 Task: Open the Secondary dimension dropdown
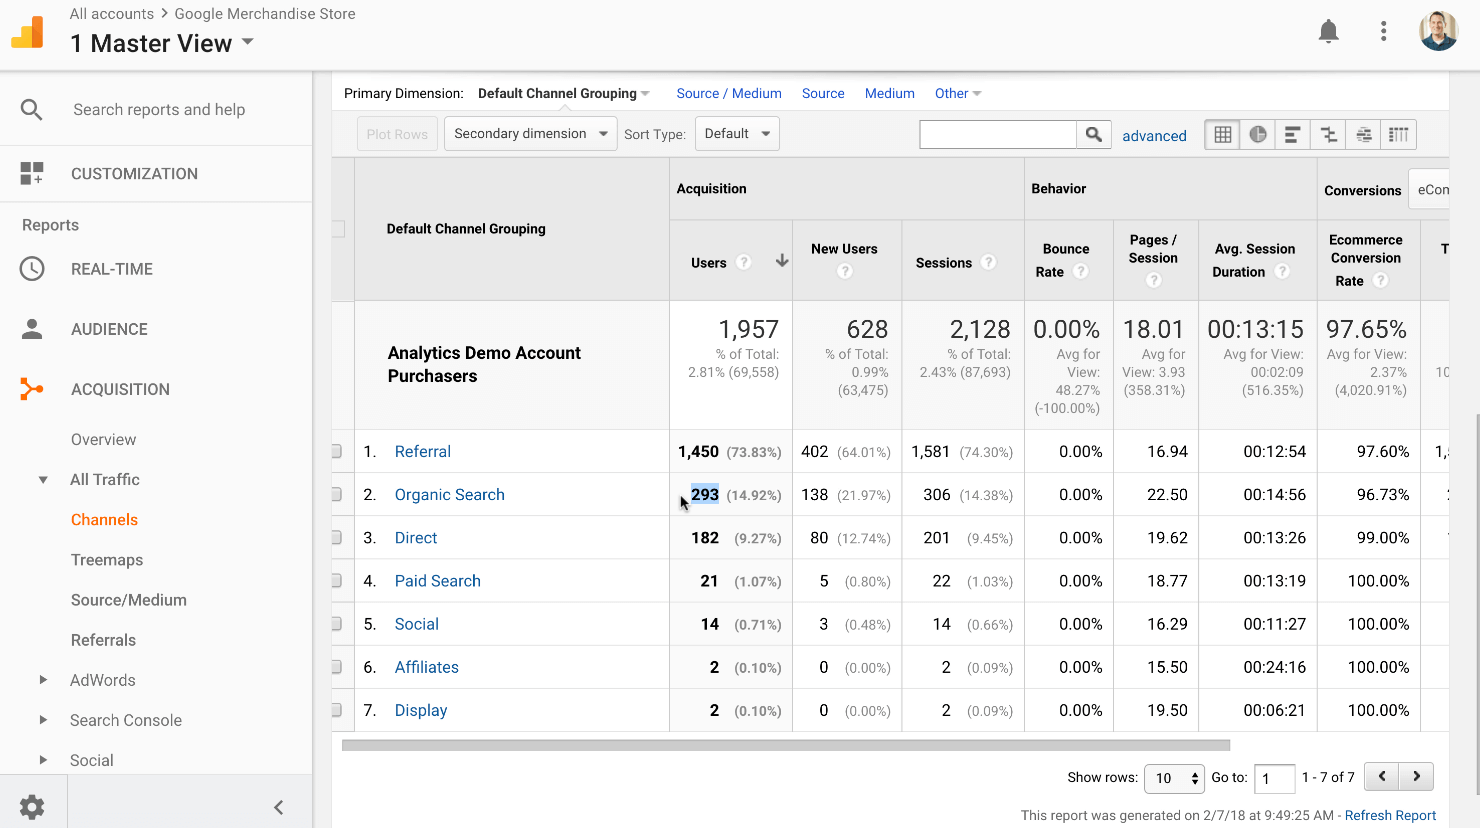(x=530, y=134)
